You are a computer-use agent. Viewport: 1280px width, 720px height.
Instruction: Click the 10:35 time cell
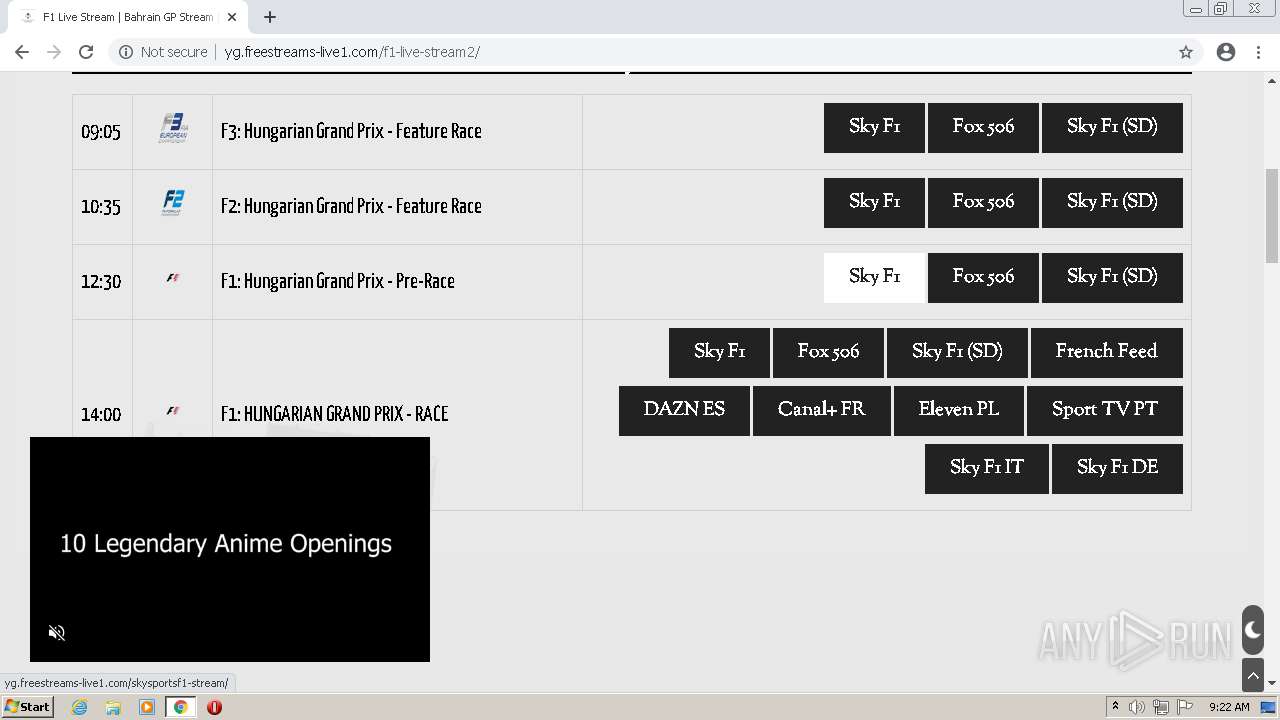coord(101,207)
